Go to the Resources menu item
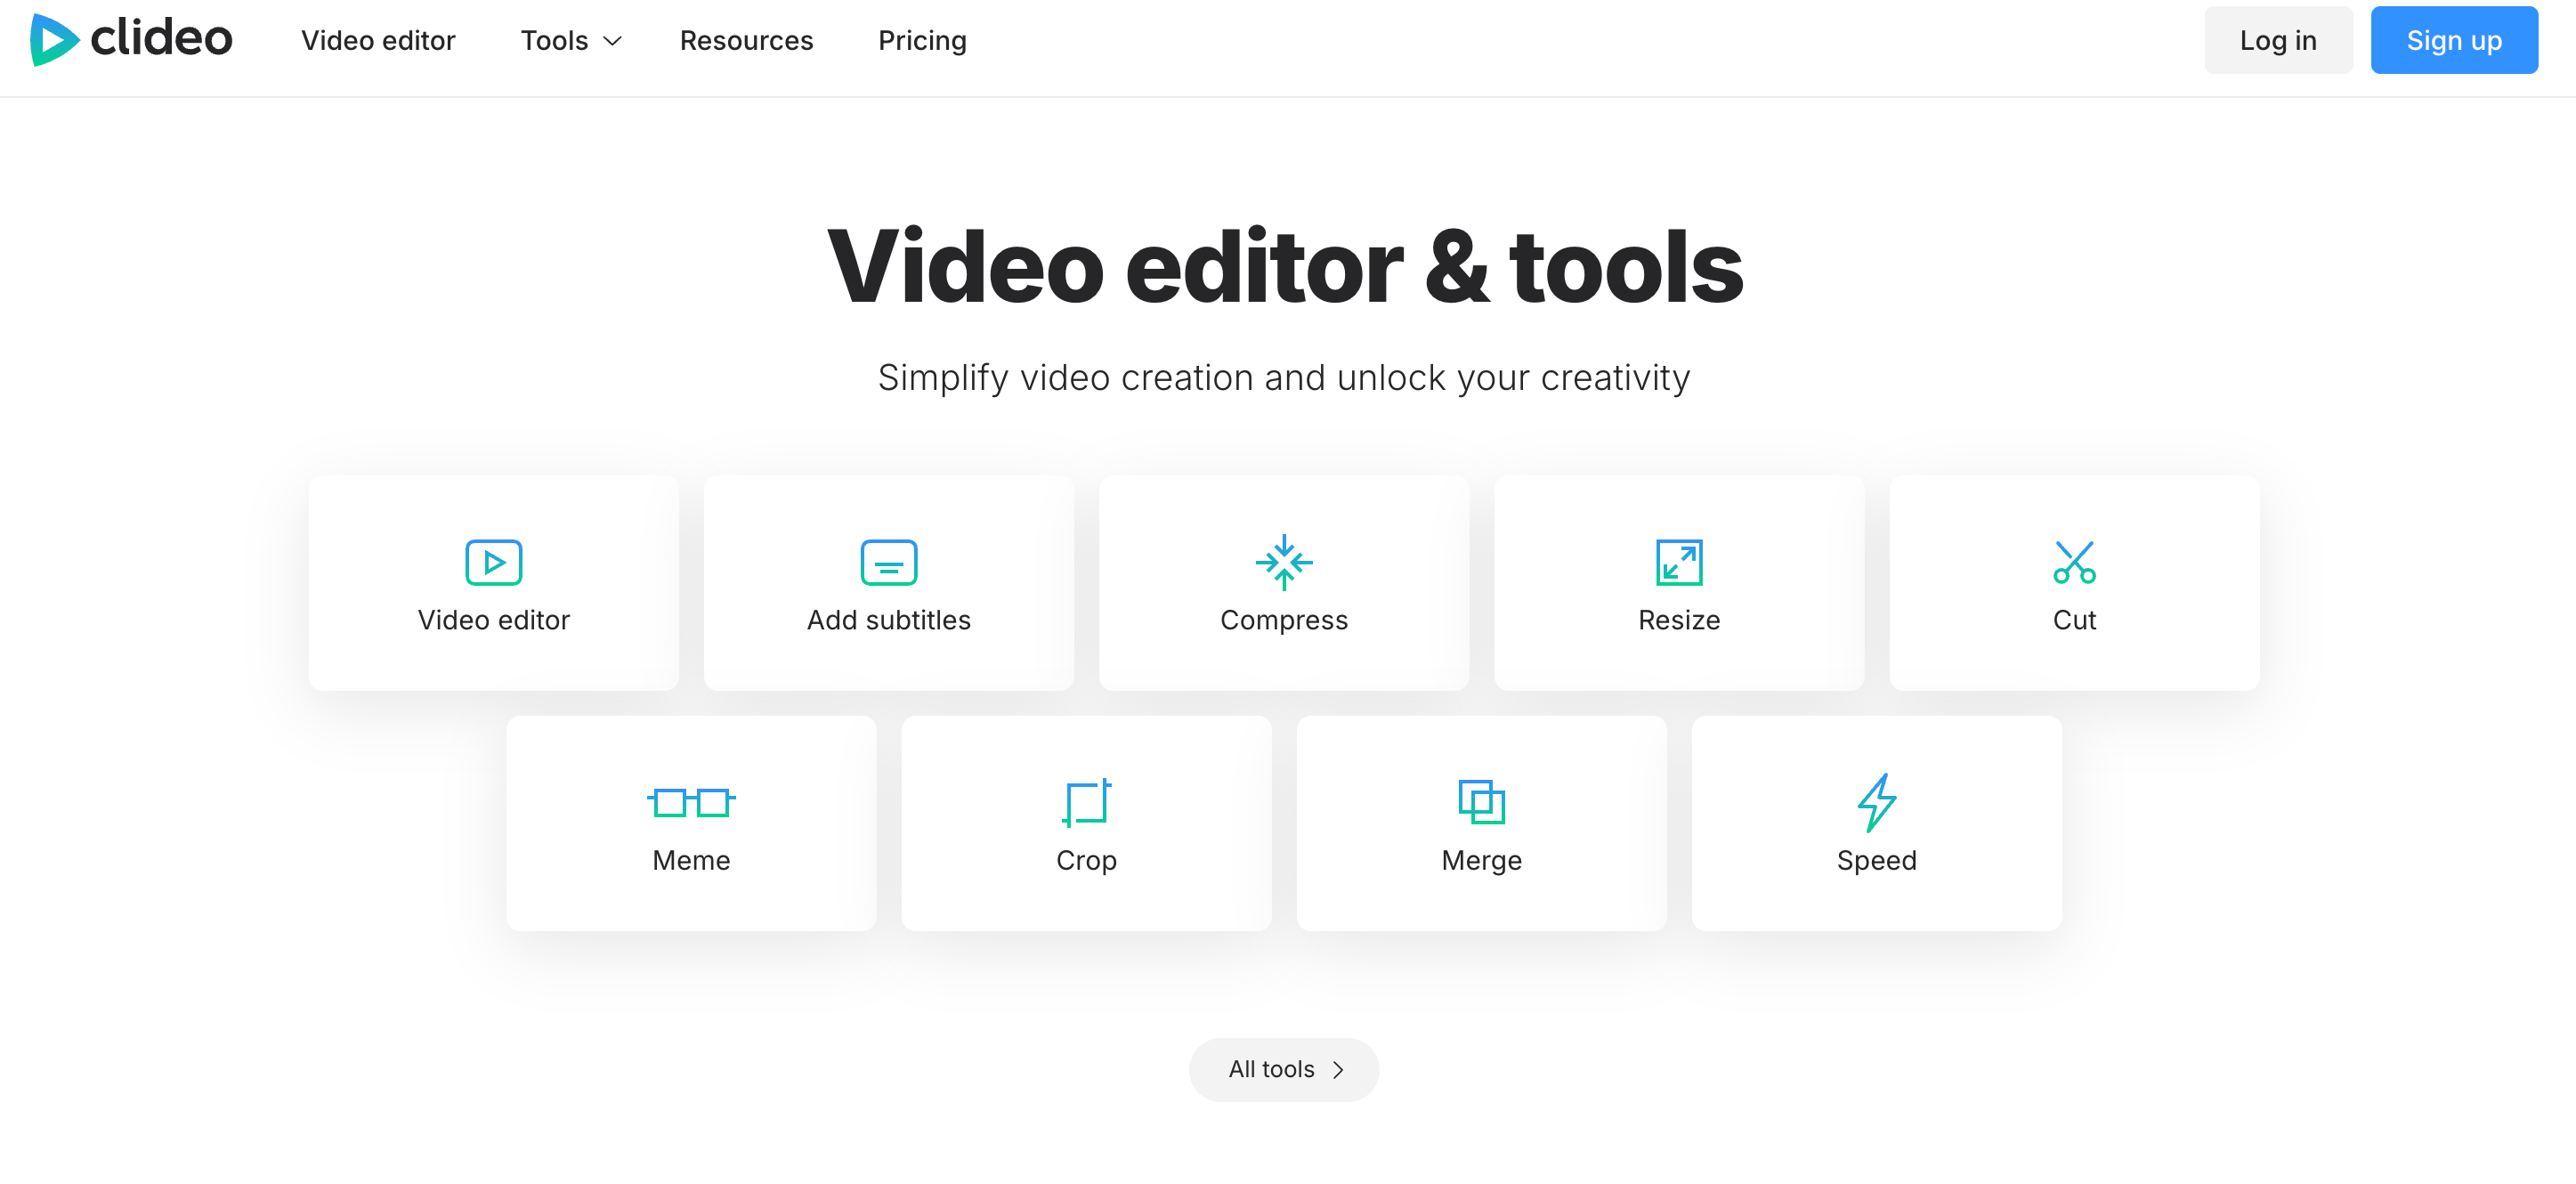The image size is (2576, 1184). (x=746, y=40)
